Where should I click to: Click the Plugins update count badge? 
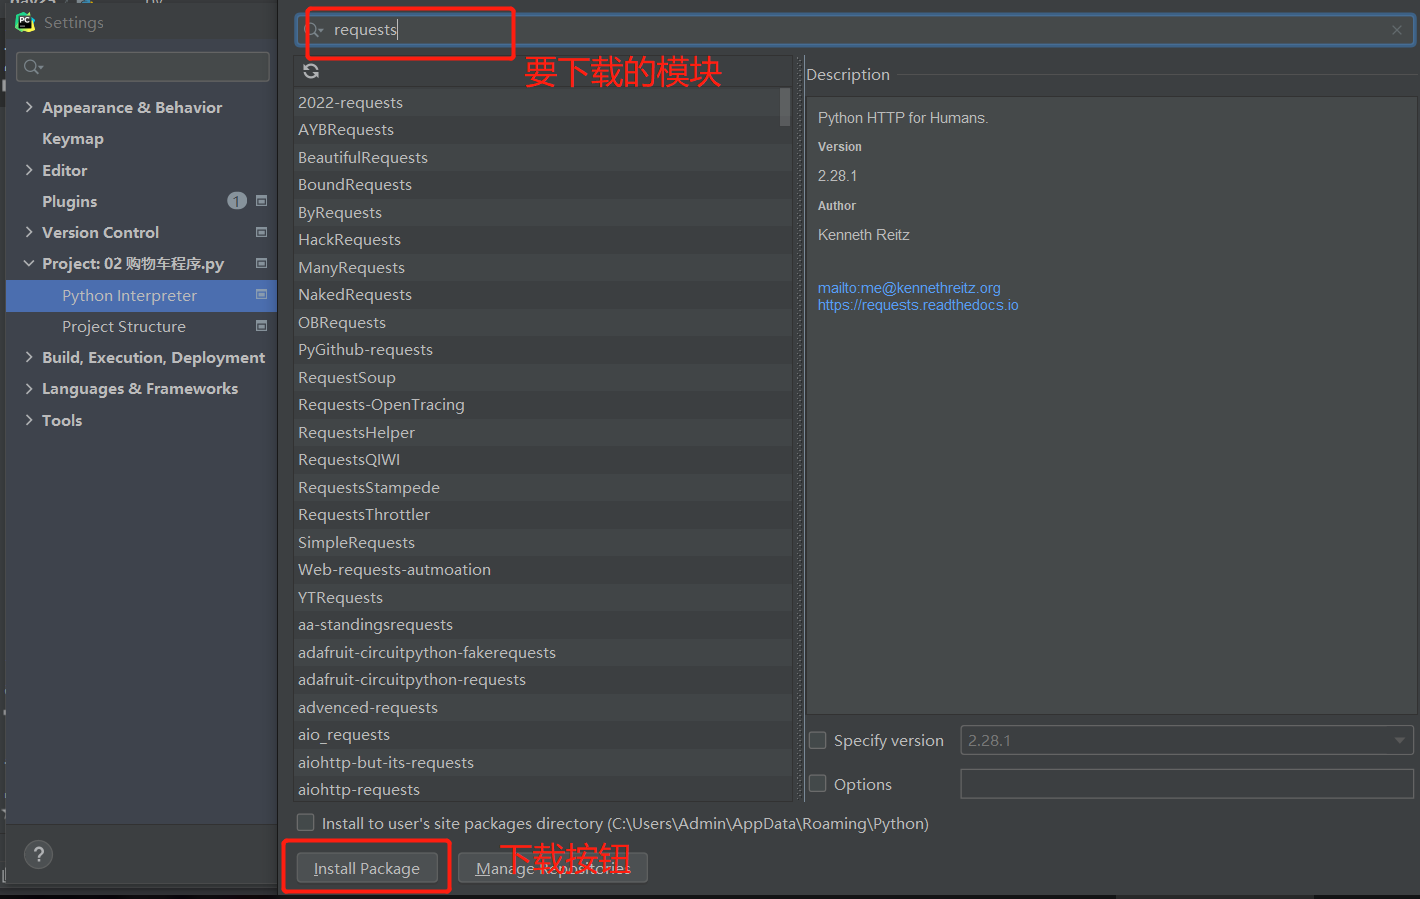tap(237, 201)
